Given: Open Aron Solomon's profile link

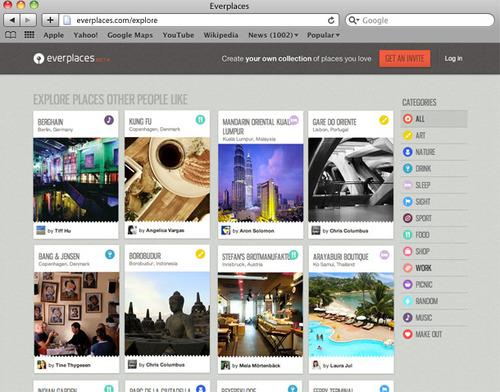Looking at the screenshot, I should (x=257, y=231).
